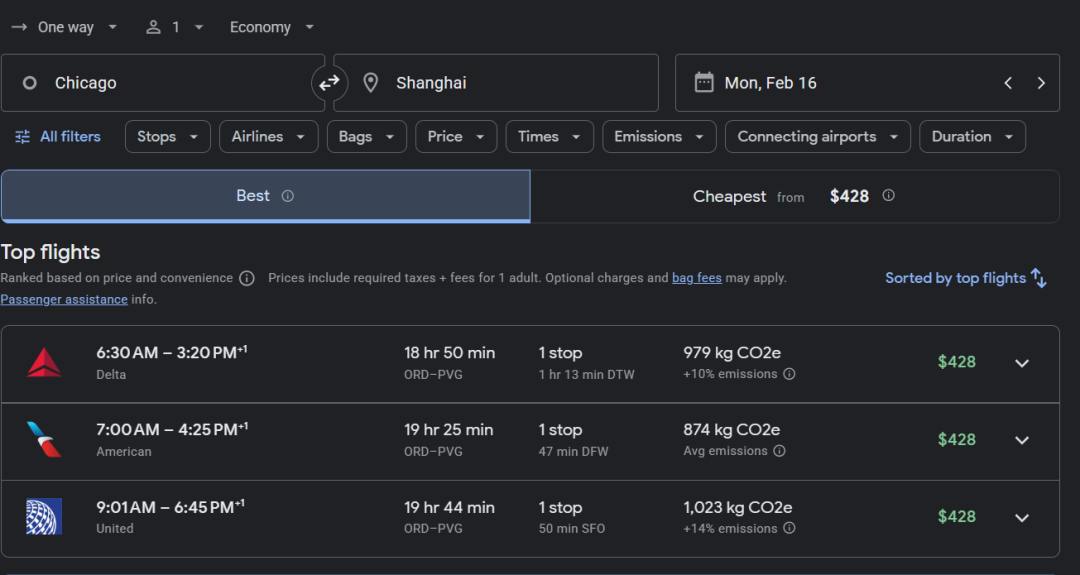
Task: Show info about ranking by price and convenience
Action: pos(247,278)
